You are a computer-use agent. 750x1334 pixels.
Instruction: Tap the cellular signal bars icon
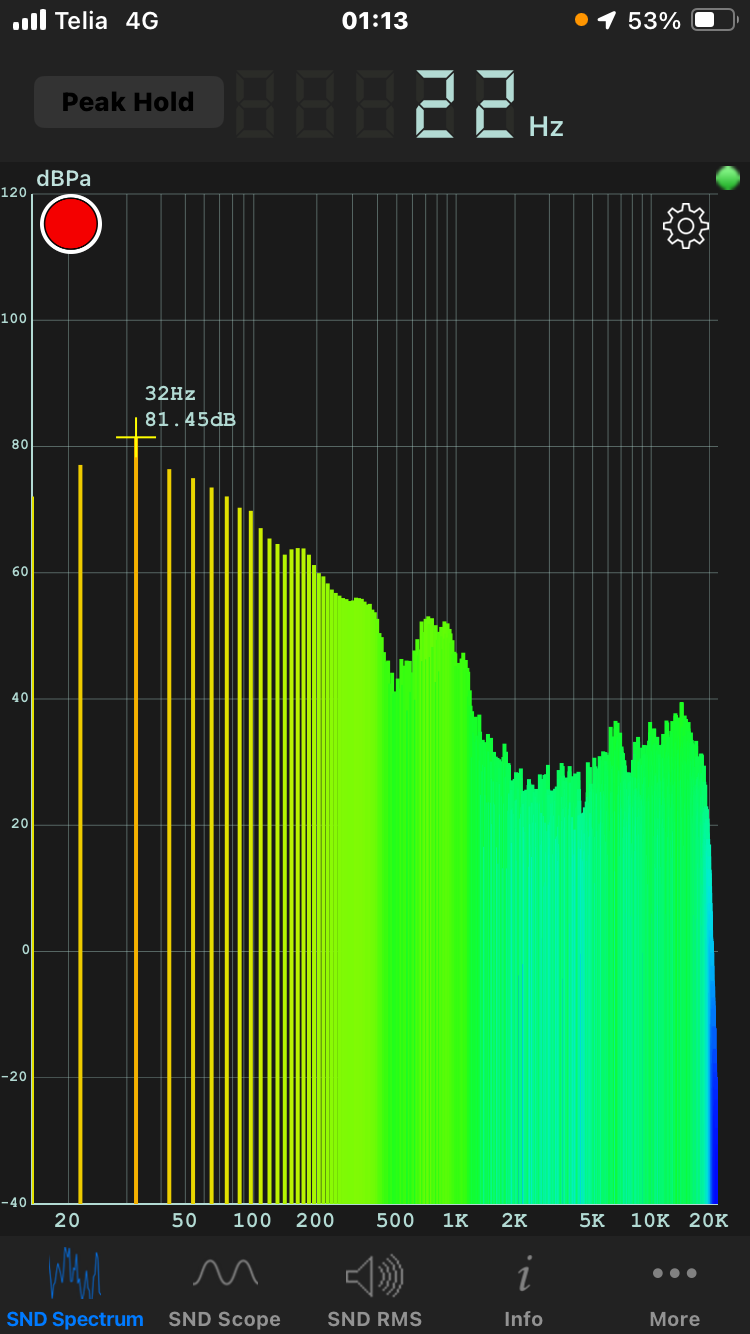point(29,21)
